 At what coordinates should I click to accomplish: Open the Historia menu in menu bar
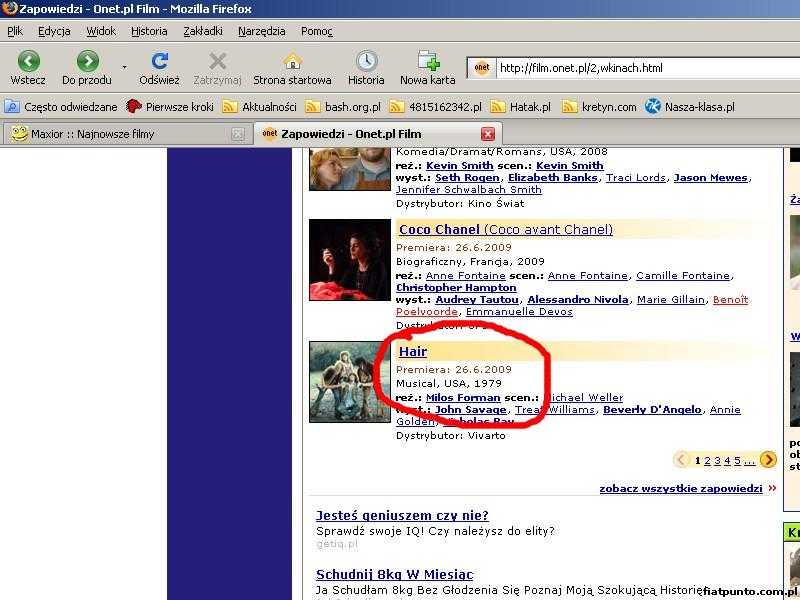click(149, 32)
